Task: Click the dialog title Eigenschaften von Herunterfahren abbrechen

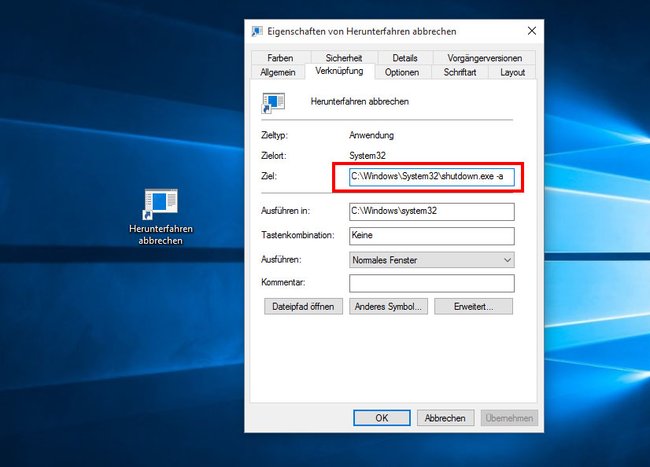Action: click(x=361, y=31)
